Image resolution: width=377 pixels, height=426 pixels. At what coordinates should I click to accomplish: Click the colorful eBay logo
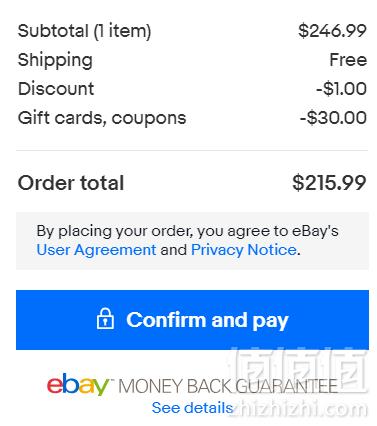(78, 385)
